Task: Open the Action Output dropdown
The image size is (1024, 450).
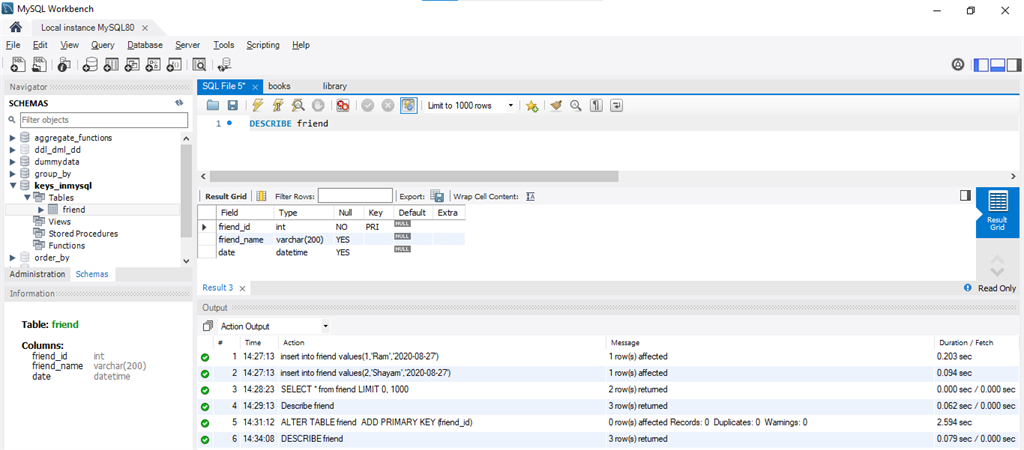Action: coord(272,326)
